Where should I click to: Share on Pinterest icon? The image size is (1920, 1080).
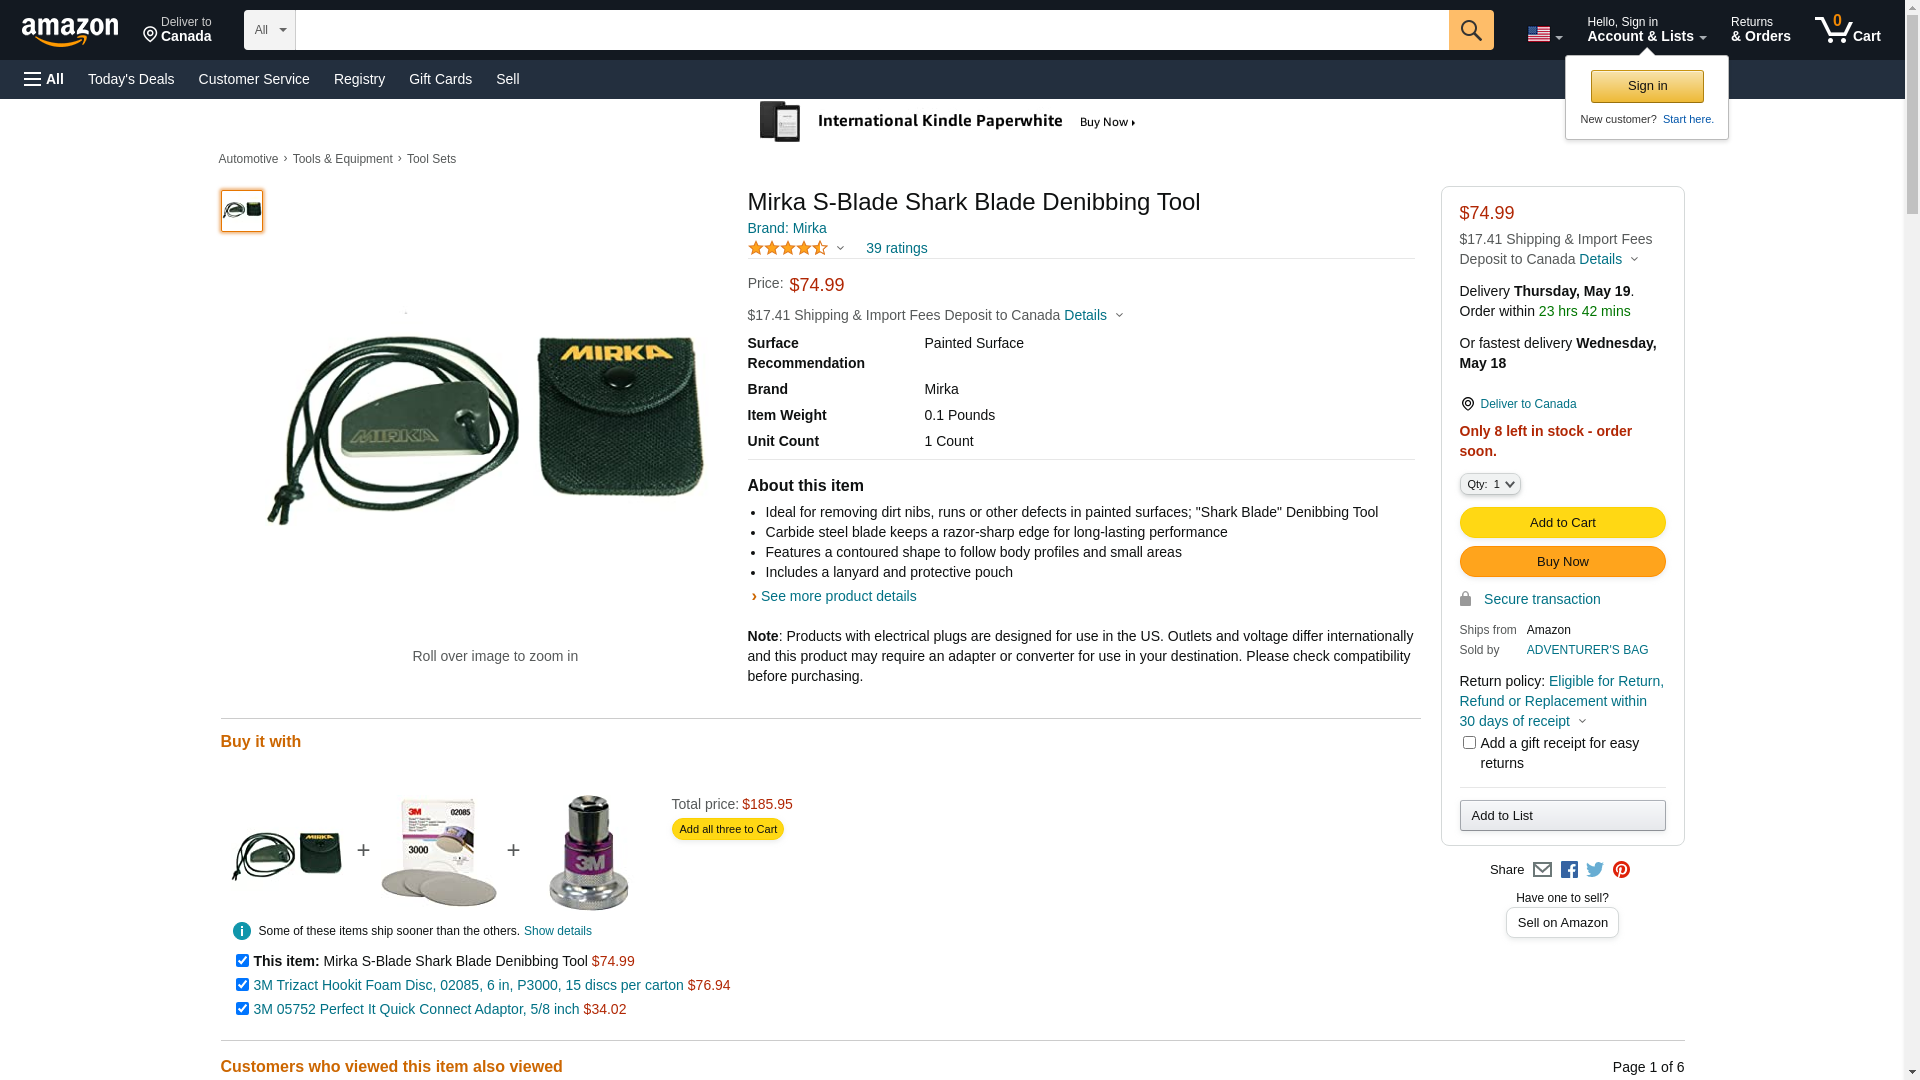click(1621, 870)
